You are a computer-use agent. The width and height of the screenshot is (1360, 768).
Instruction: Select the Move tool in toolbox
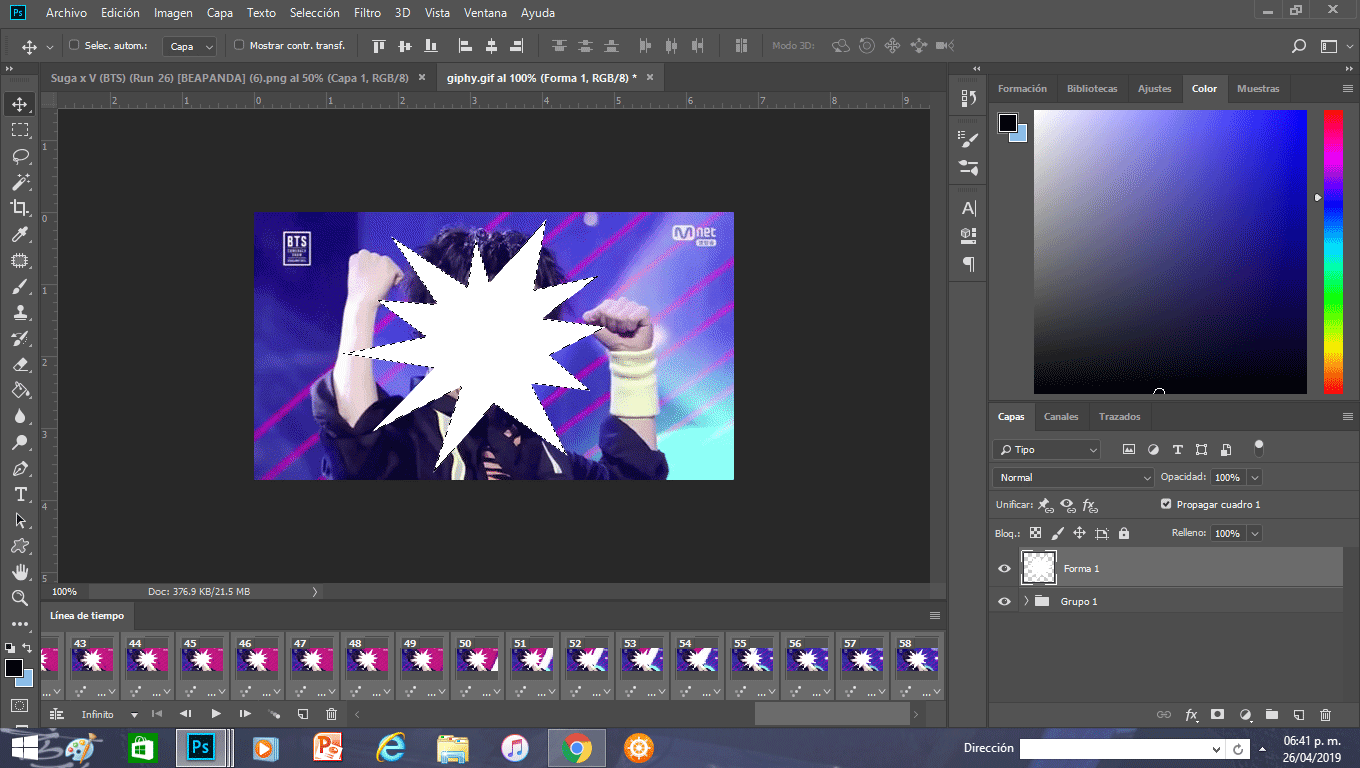click(x=19, y=104)
